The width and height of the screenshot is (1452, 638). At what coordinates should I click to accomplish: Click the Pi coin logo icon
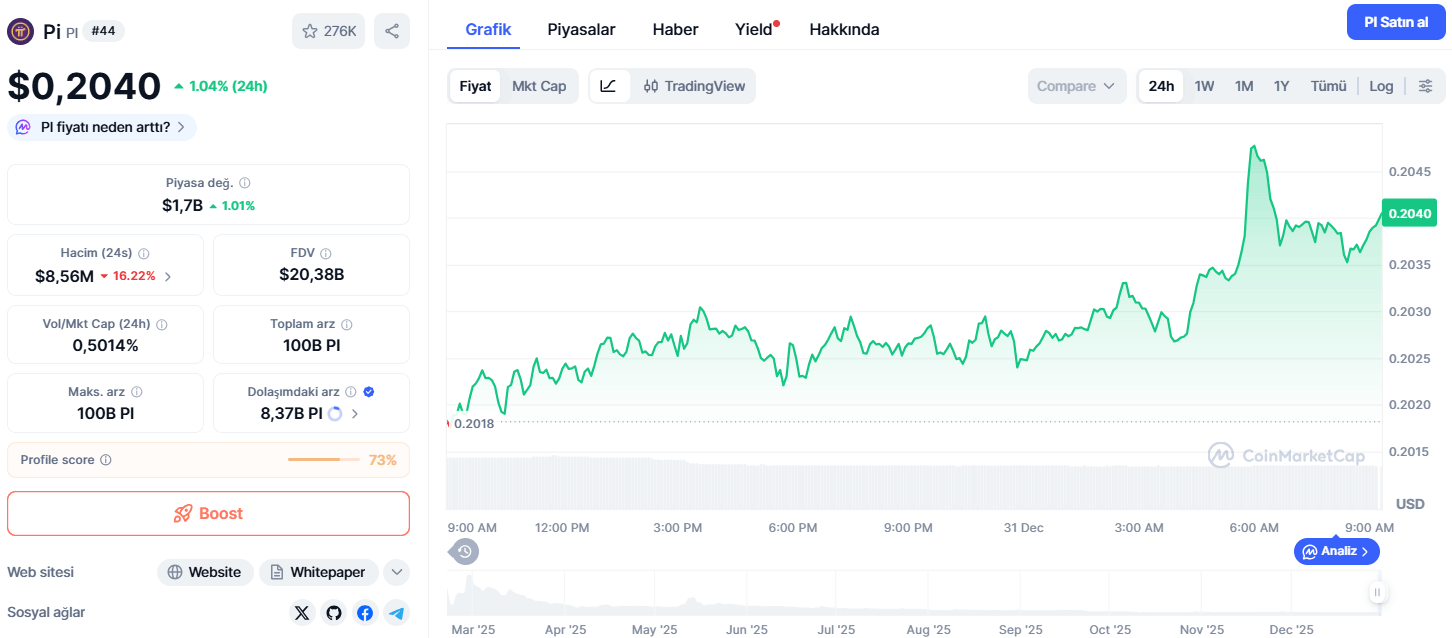[20, 31]
